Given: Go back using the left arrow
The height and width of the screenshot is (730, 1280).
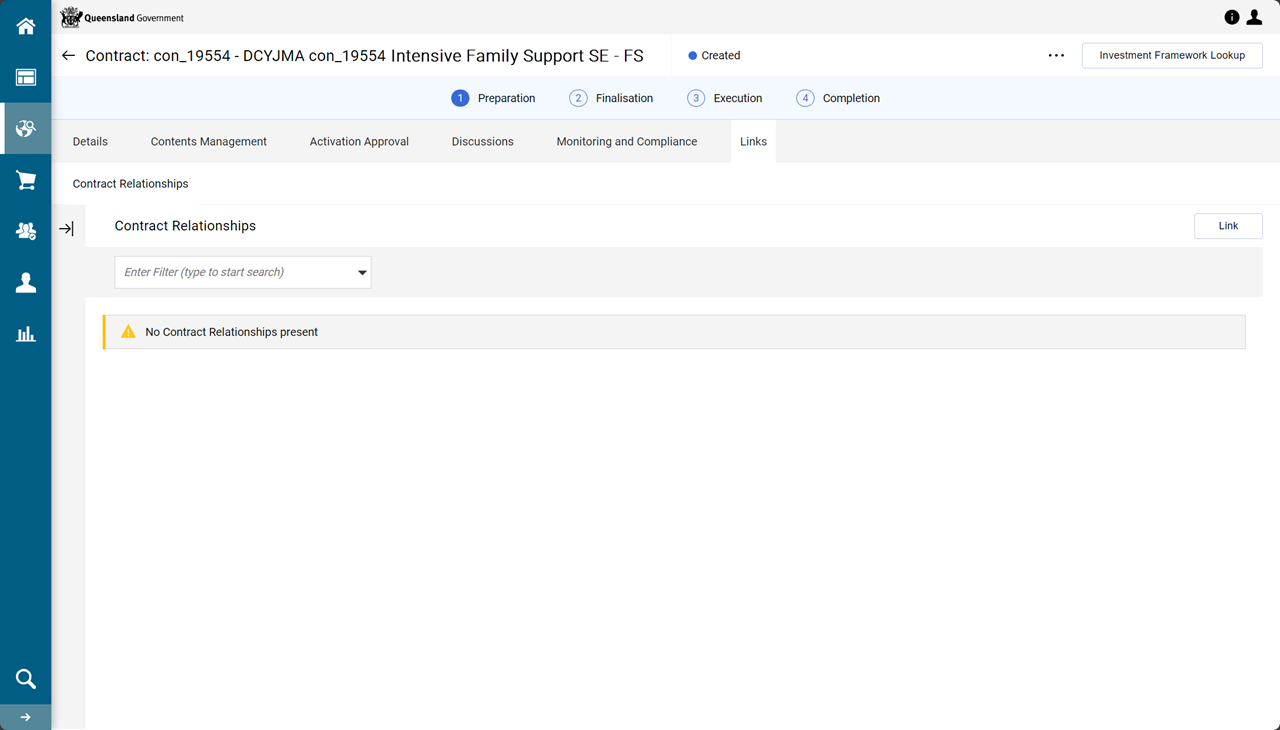Looking at the screenshot, I should [x=68, y=56].
